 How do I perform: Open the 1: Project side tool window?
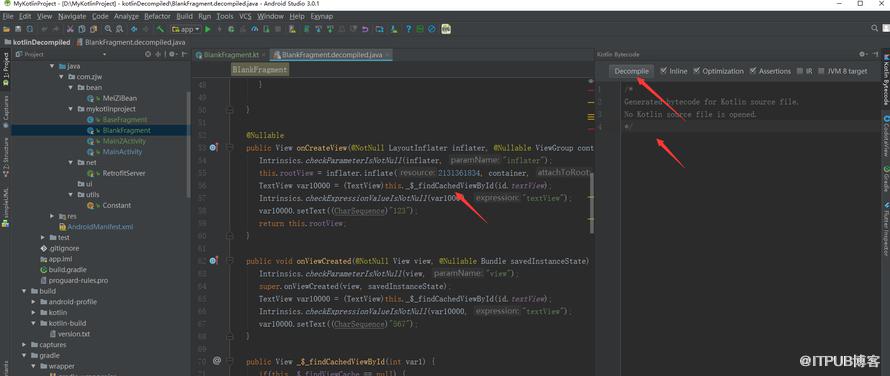(6, 69)
